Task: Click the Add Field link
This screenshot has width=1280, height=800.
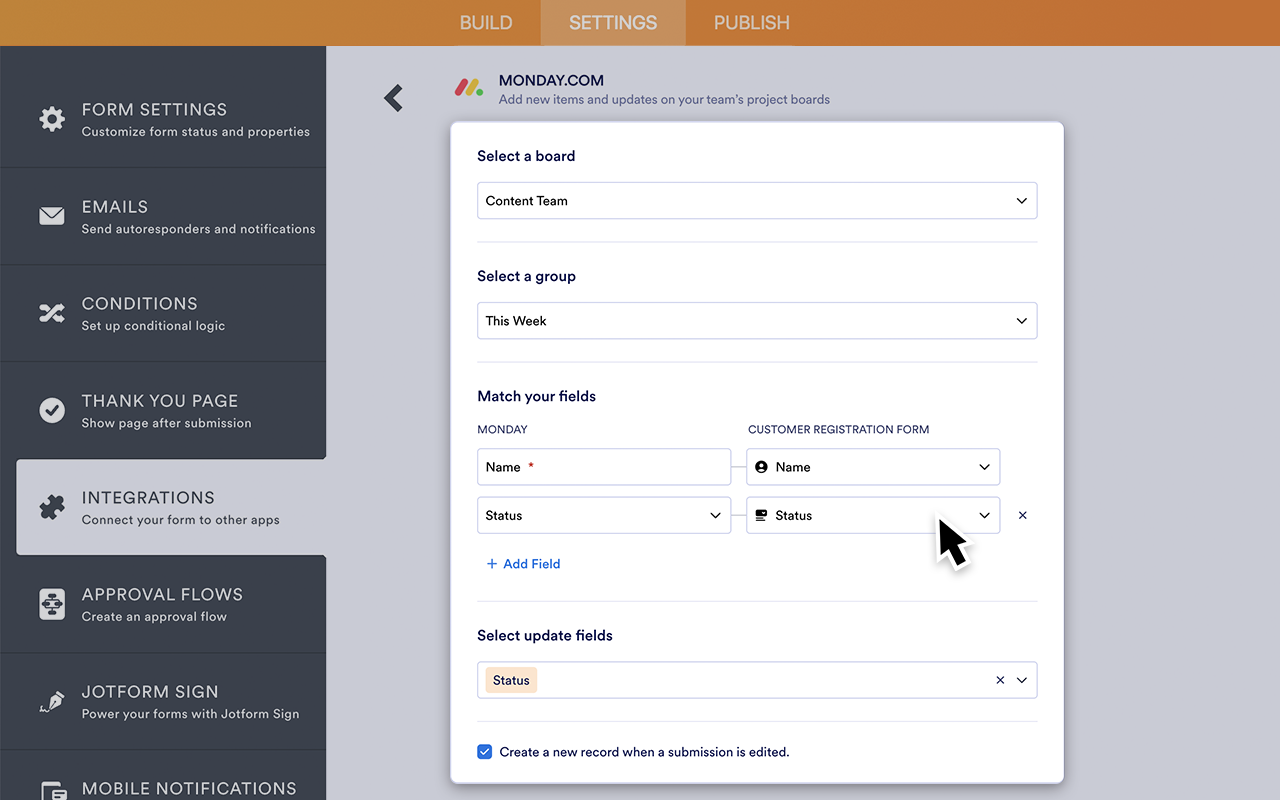Action: click(x=523, y=563)
